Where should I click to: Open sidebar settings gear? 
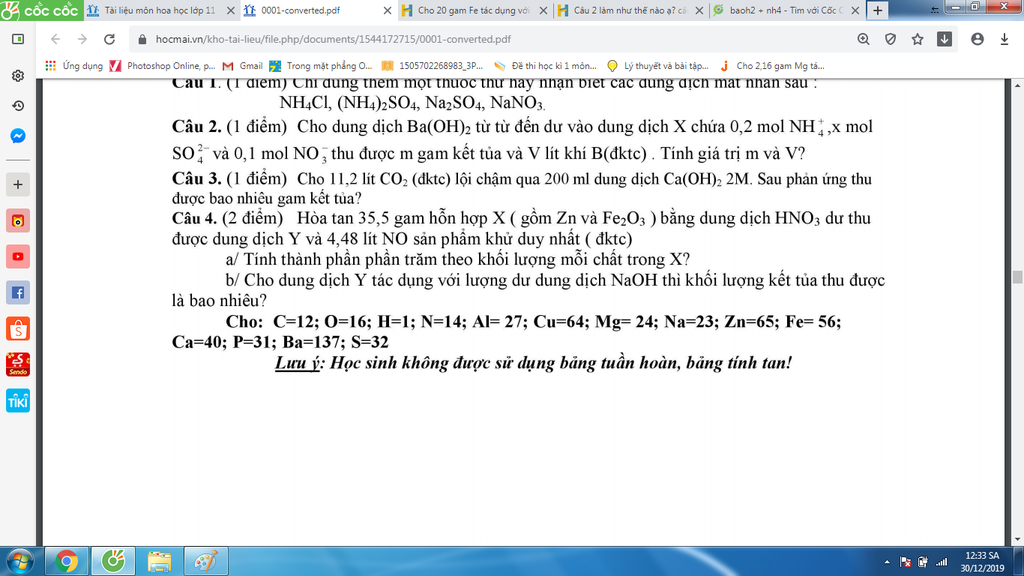pyautogui.click(x=18, y=76)
